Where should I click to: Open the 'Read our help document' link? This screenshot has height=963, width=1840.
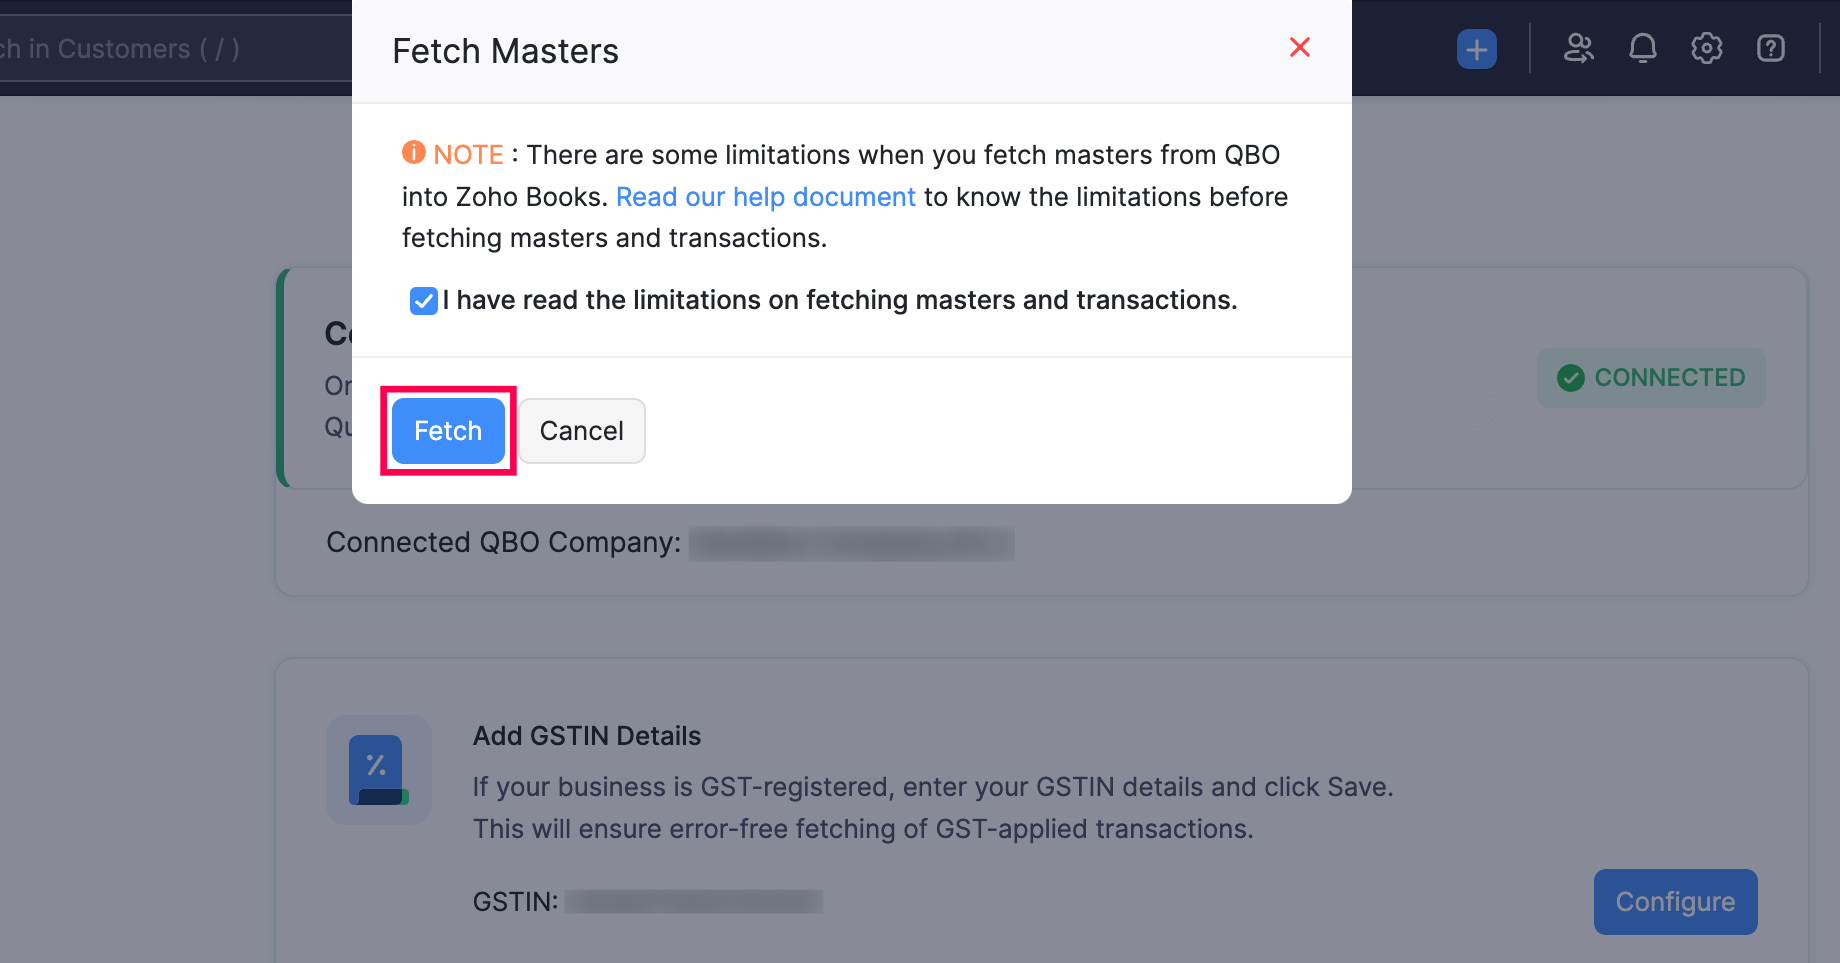(765, 197)
